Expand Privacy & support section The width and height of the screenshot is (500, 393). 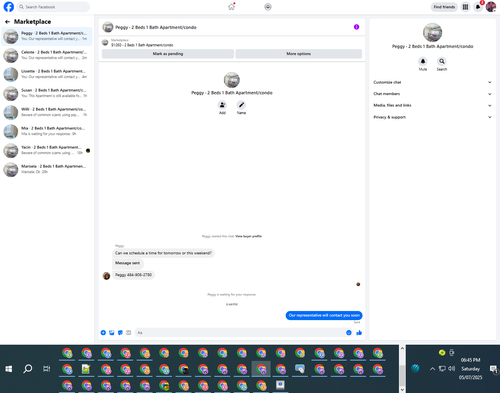[x=432, y=117]
